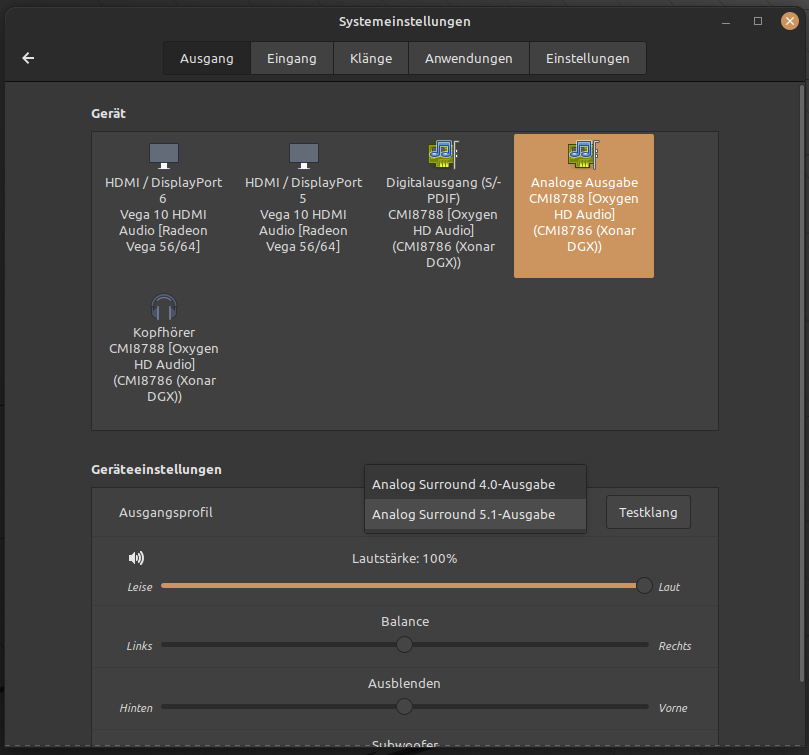This screenshot has width=809, height=755.
Task: Switch to the Anwendungen tab
Action: [469, 58]
